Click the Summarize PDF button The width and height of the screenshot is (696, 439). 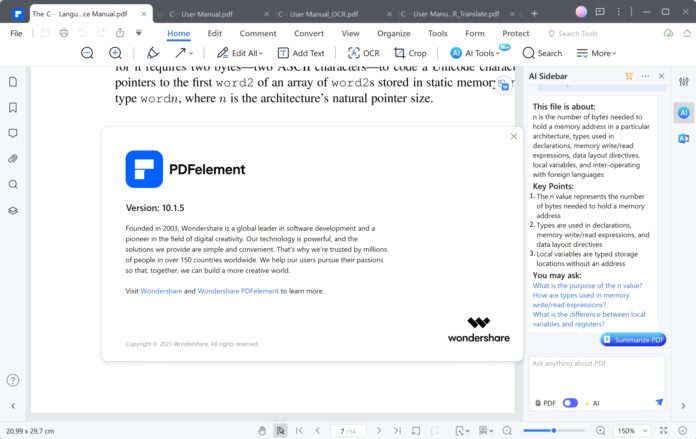click(x=633, y=340)
